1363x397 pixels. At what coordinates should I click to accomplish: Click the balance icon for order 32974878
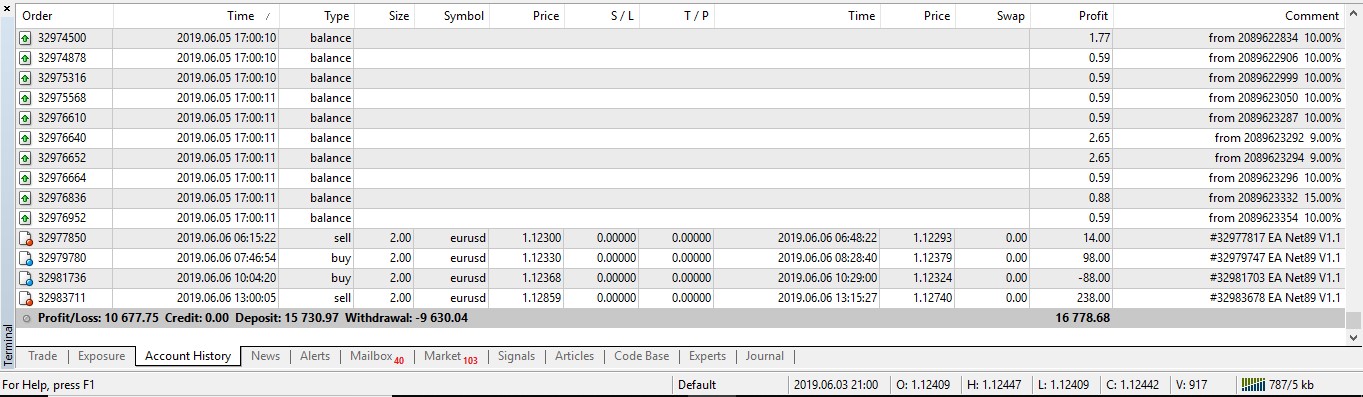[26, 58]
